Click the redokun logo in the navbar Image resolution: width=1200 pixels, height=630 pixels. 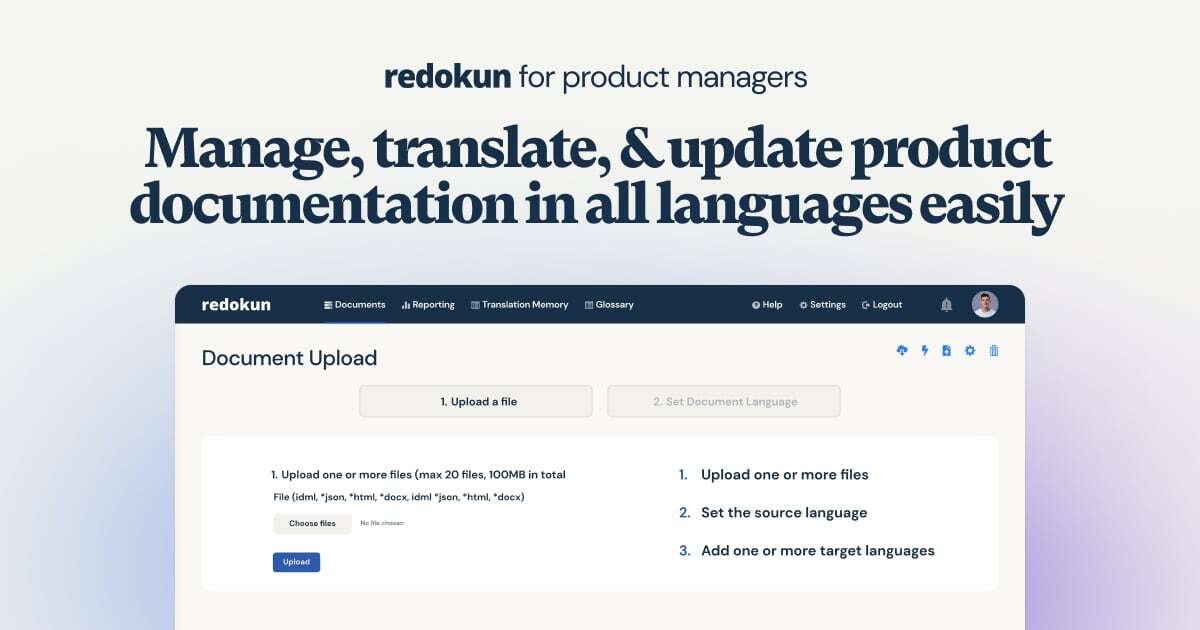tap(236, 305)
